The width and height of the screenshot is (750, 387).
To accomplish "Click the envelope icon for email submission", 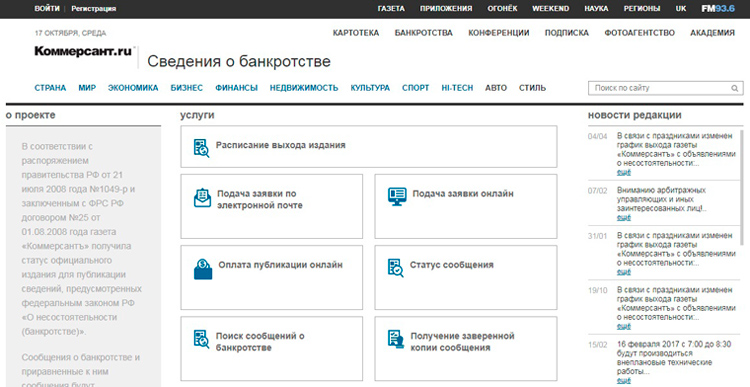I will tap(202, 198).
